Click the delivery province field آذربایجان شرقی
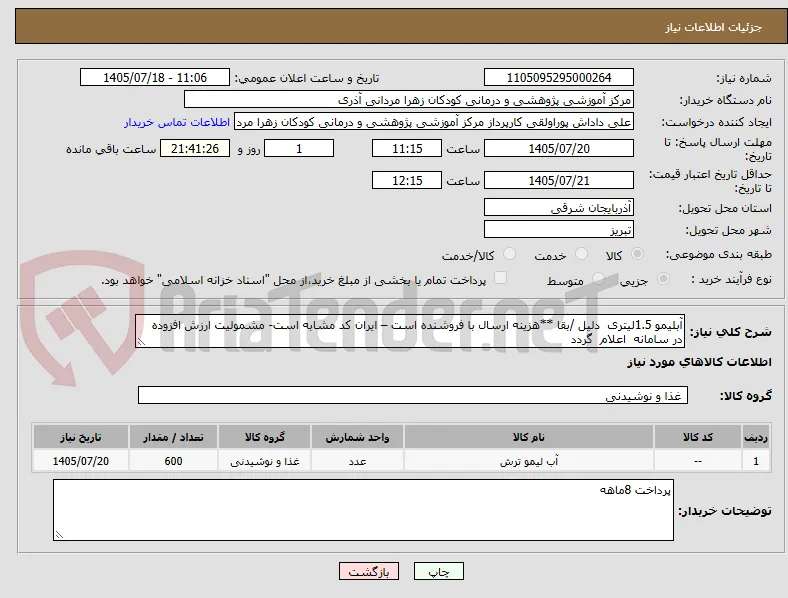The height and width of the screenshot is (598, 788). pyautogui.click(x=559, y=207)
